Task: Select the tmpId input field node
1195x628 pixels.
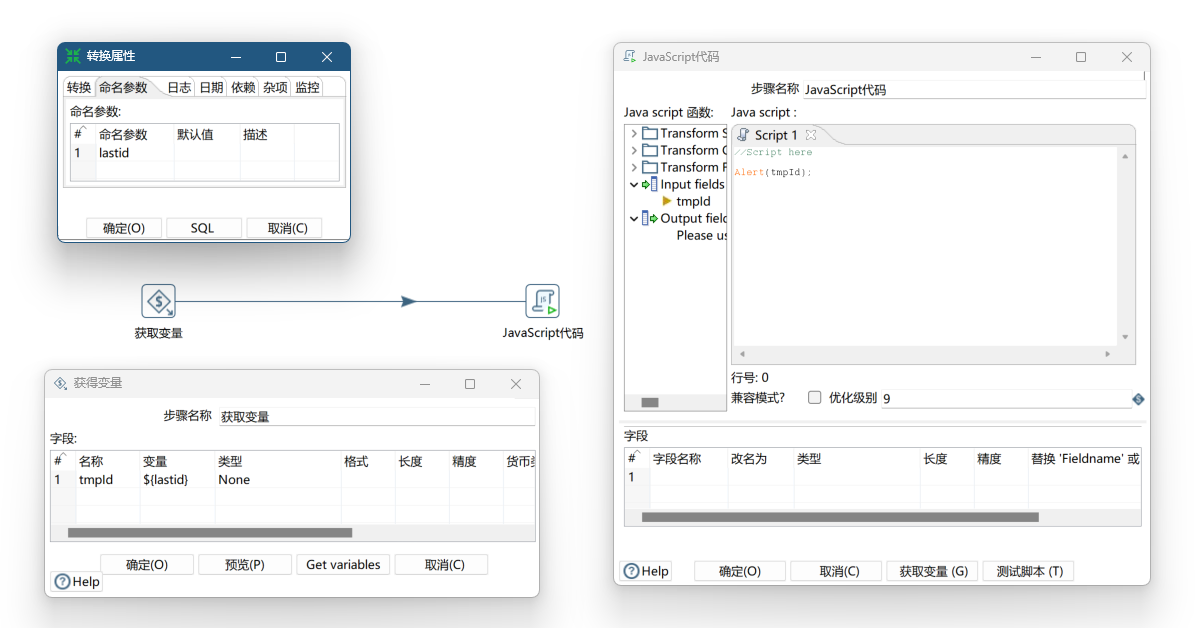Action: (693, 201)
